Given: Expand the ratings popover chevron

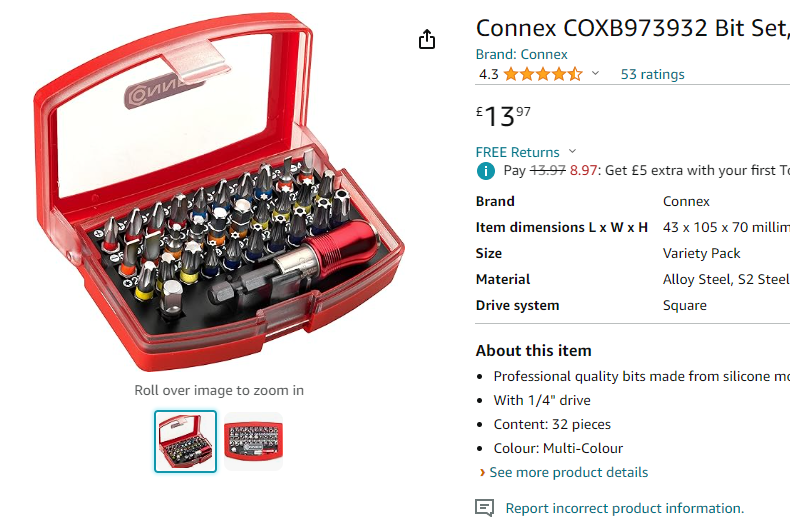Looking at the screenshot, I should 596,74.
